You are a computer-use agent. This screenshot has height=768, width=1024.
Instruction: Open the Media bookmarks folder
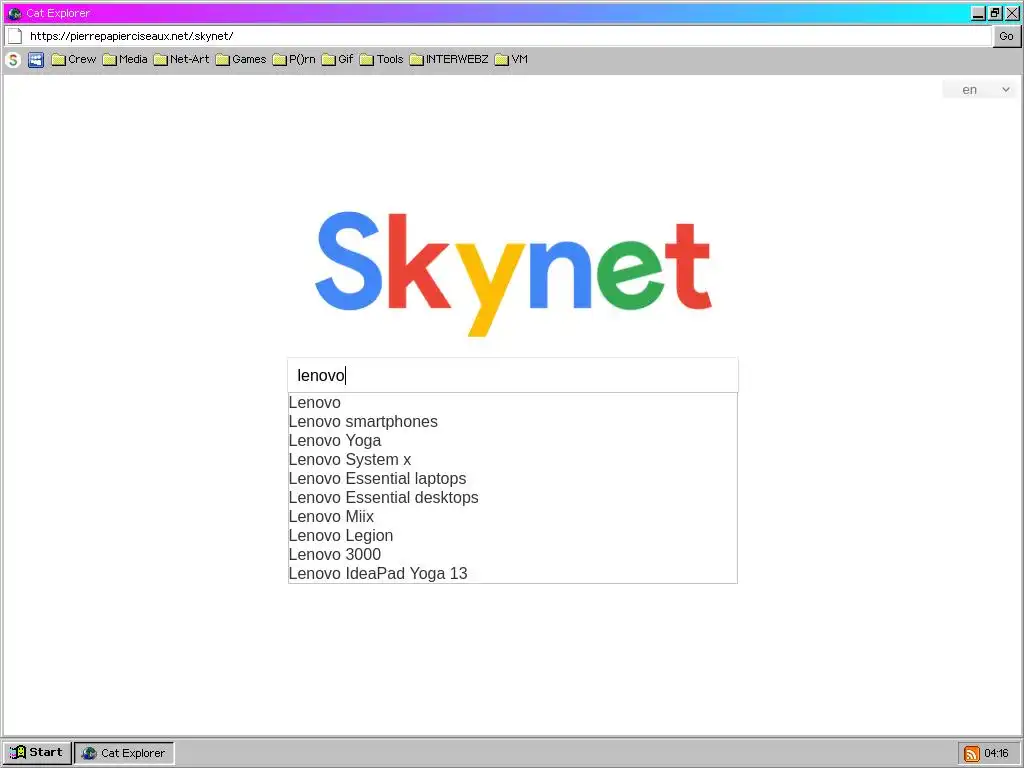click(125, 59)
